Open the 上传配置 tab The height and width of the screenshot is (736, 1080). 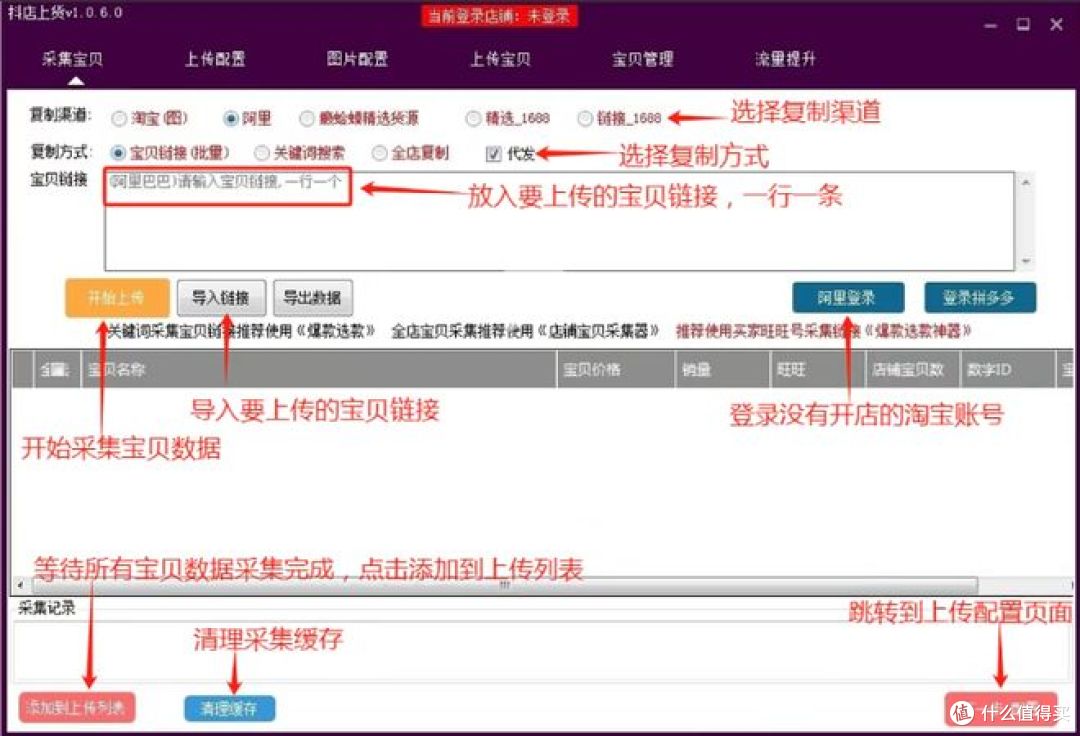click(215, 59)
